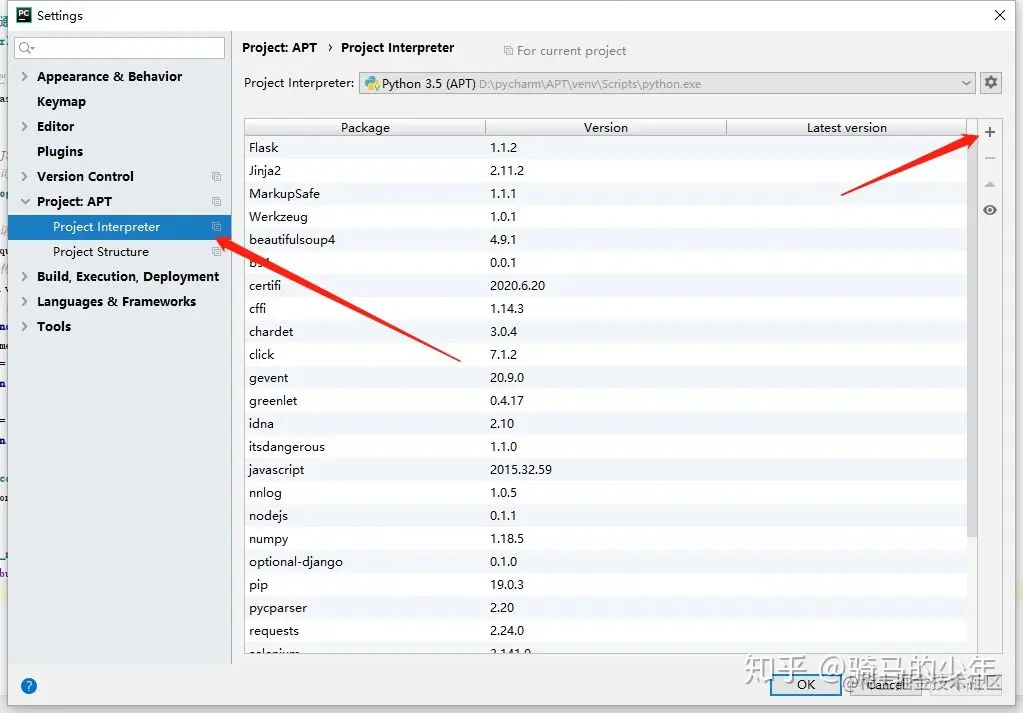
Task: Select the MarkupSafe package row
Action: coord(606,194)
